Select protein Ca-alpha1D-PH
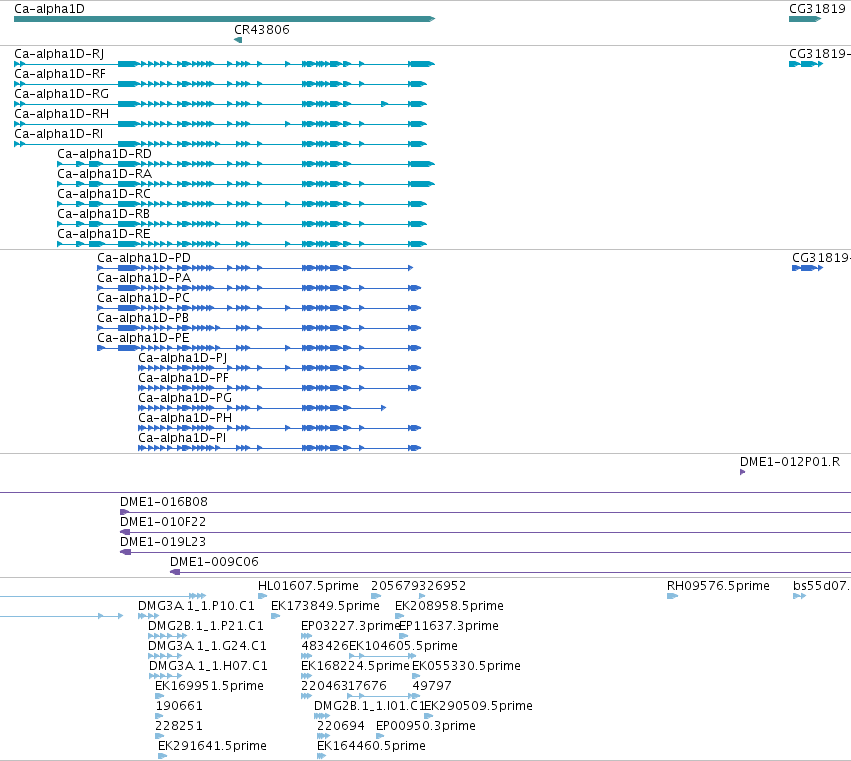This screenshot has width=851, height=761. (280, 428)
